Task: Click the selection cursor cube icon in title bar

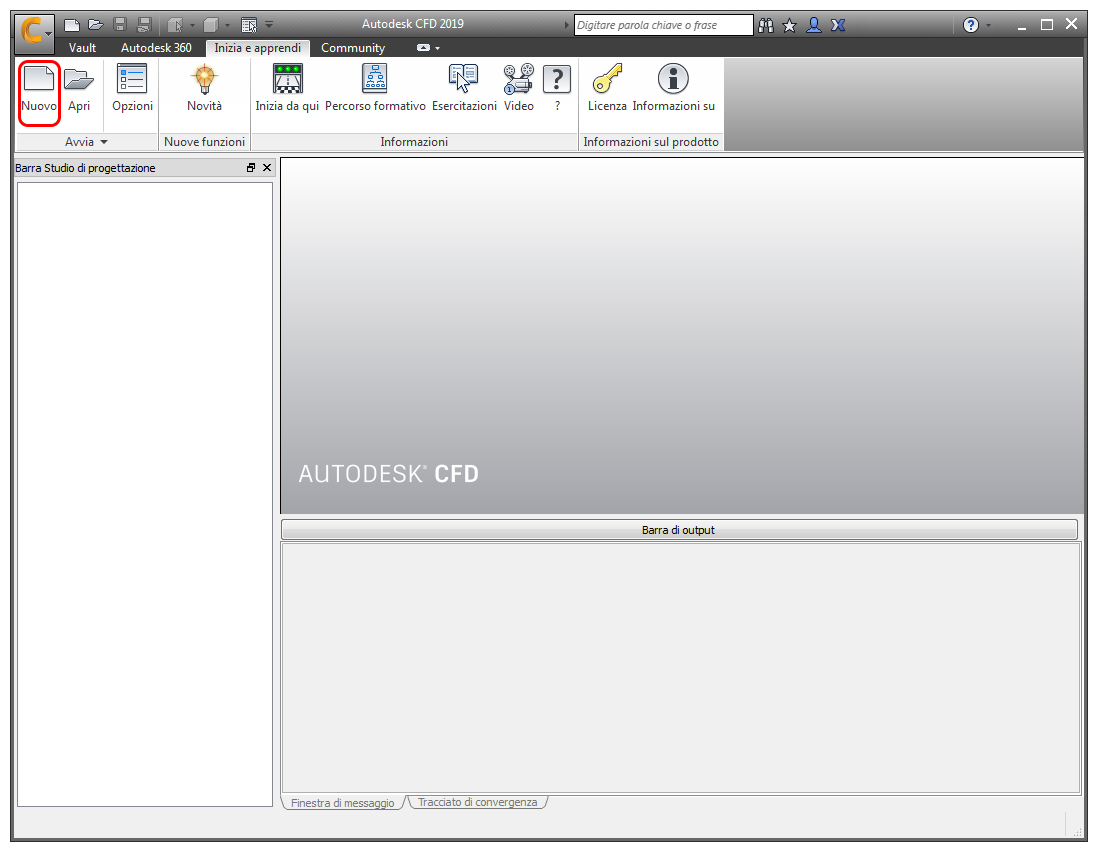Action: 175,25
